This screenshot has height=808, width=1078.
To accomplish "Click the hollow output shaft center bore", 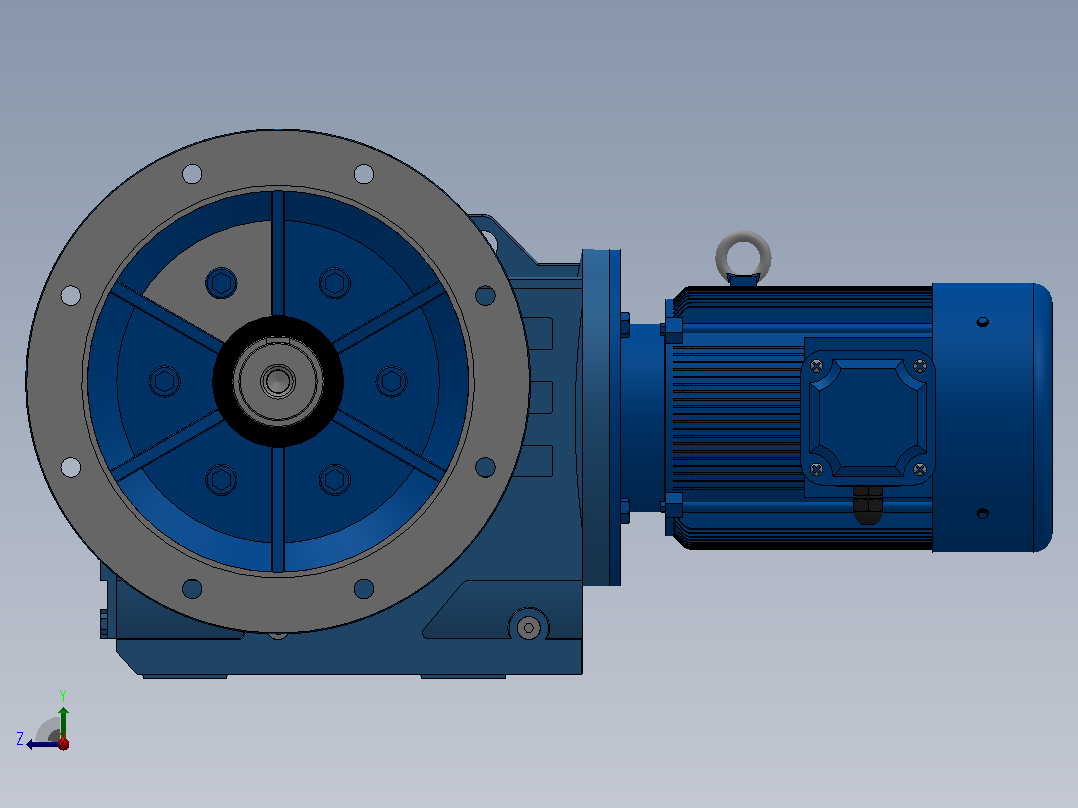I will (x=278, y=381).
